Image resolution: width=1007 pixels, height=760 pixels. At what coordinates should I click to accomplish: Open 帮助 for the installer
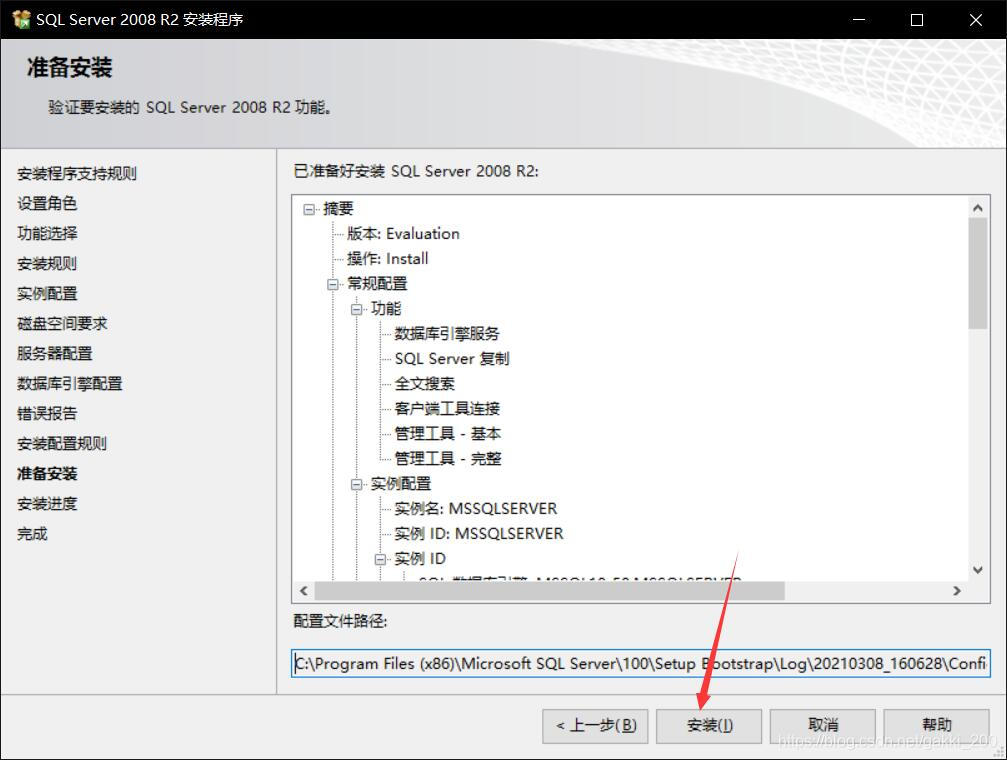pos(936,725)
